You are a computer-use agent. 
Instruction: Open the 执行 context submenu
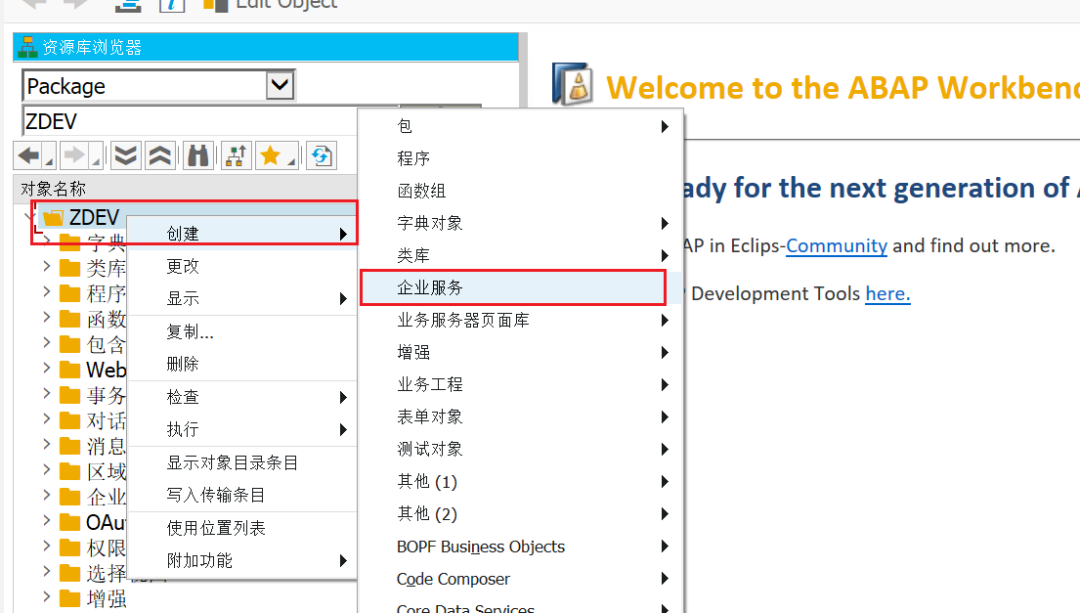(242, 429)
